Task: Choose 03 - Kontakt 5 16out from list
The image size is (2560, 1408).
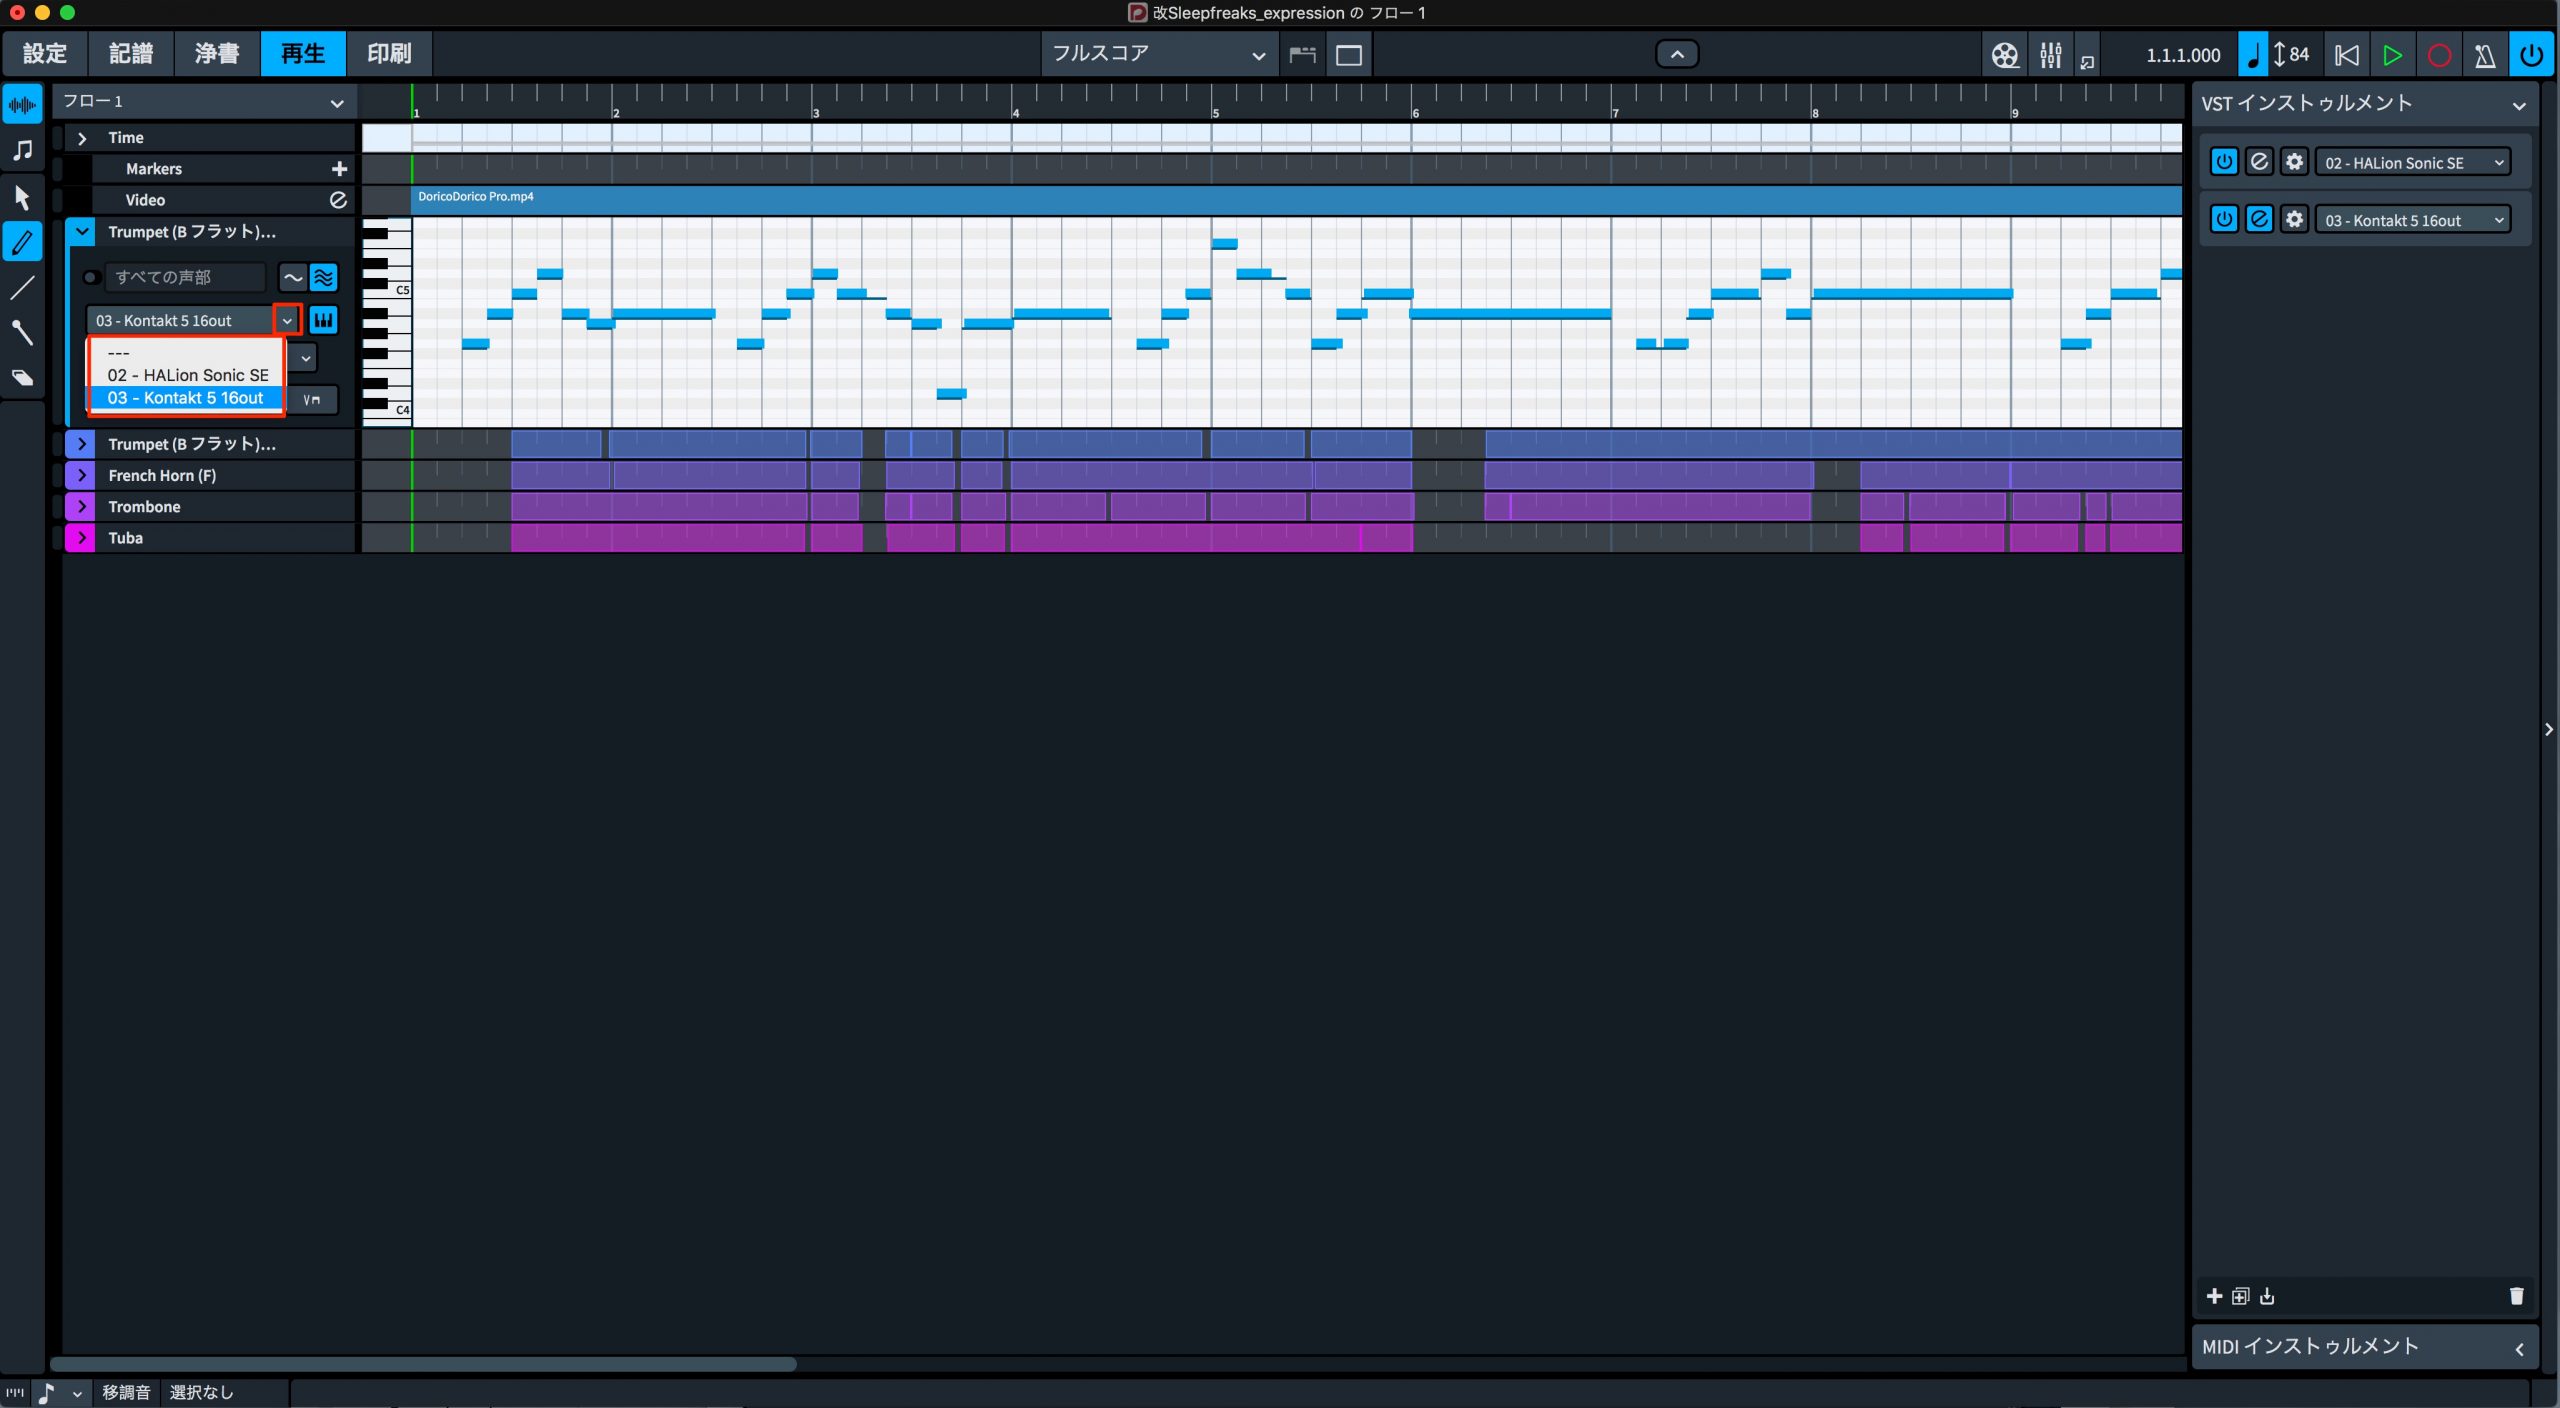Action: pyautogui.click(x=188, y=398)
